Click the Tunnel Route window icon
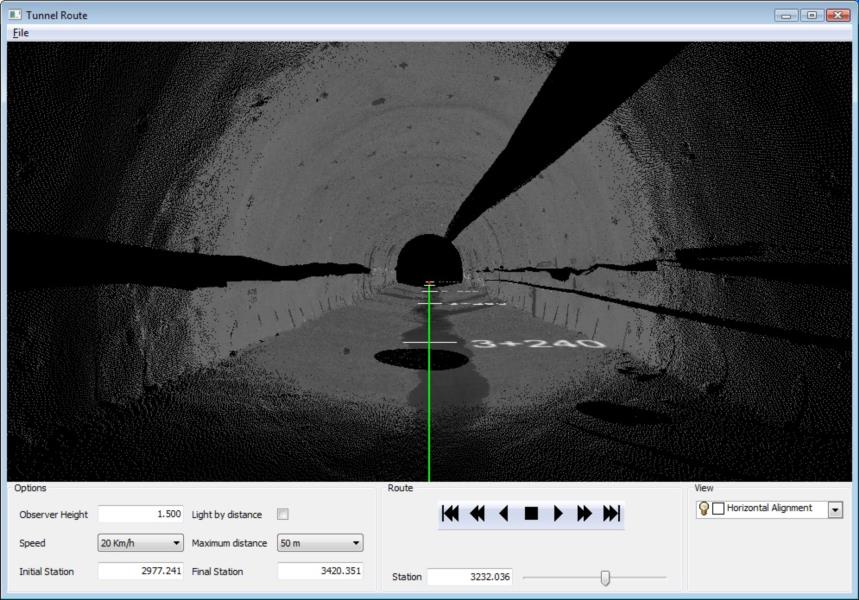859x600 pixels. (x=15, y=15)
